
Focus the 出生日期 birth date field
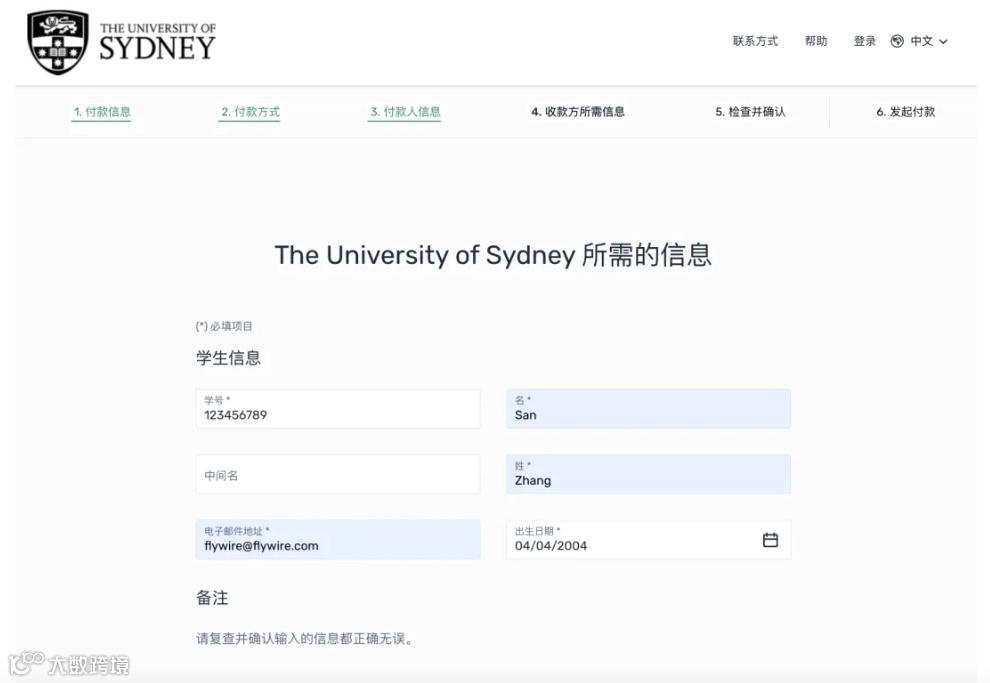click(648, 540)
